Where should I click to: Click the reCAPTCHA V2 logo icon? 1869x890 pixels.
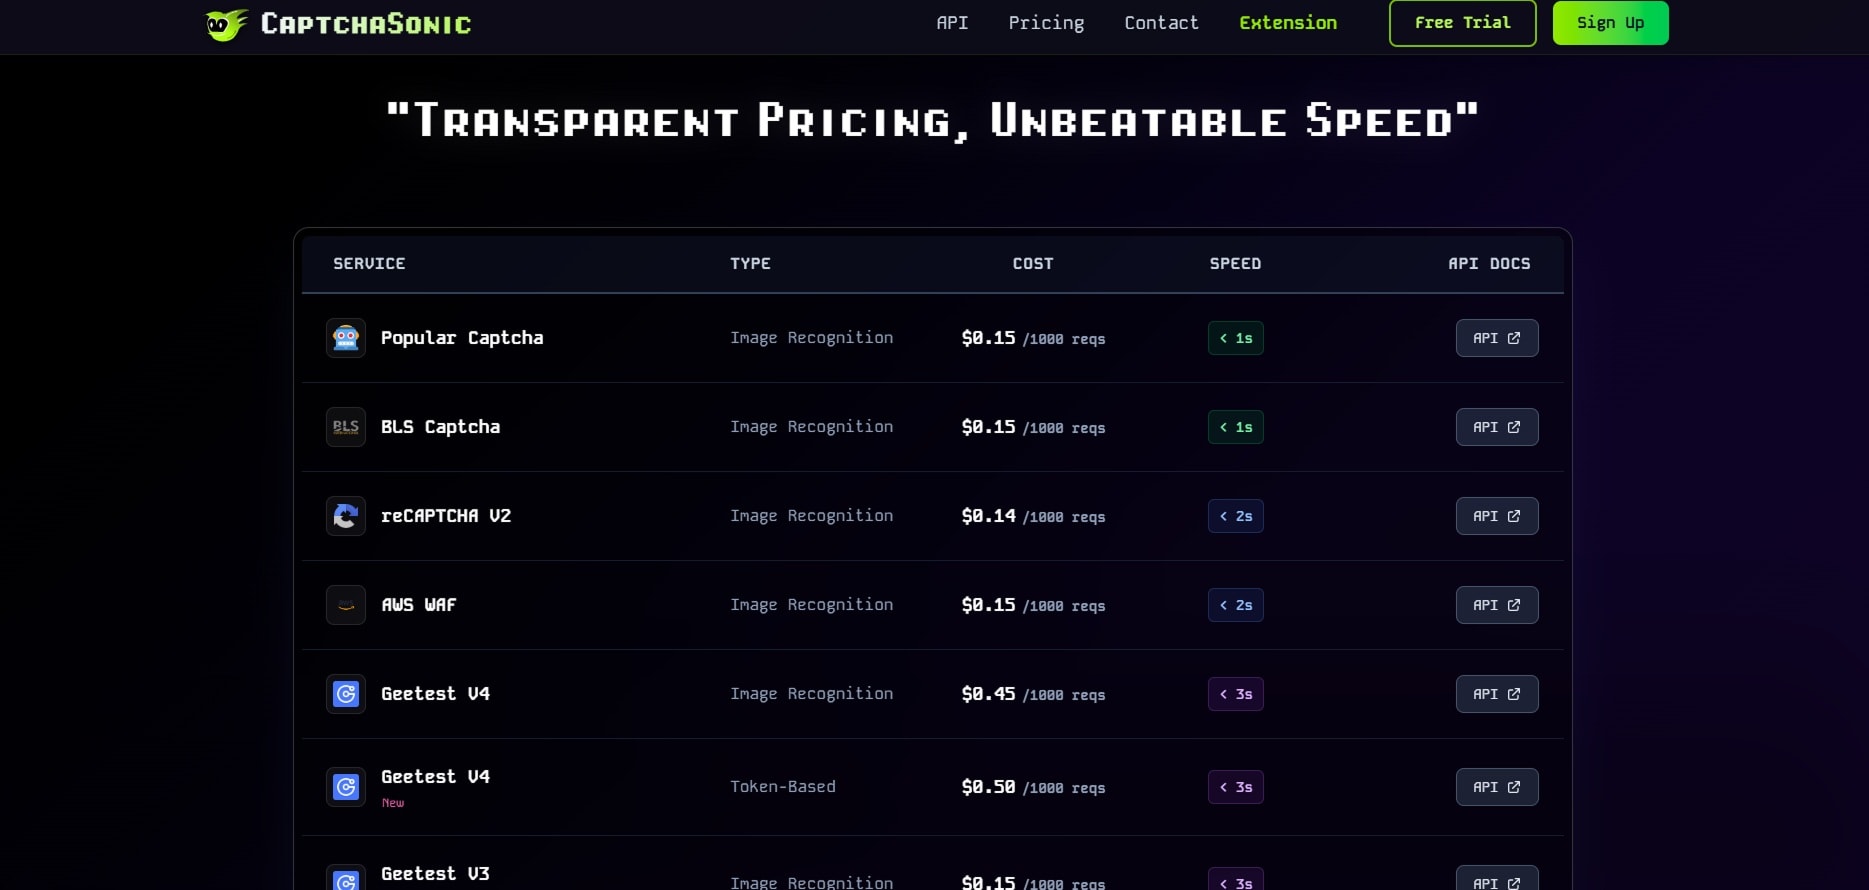coord(346,516)
